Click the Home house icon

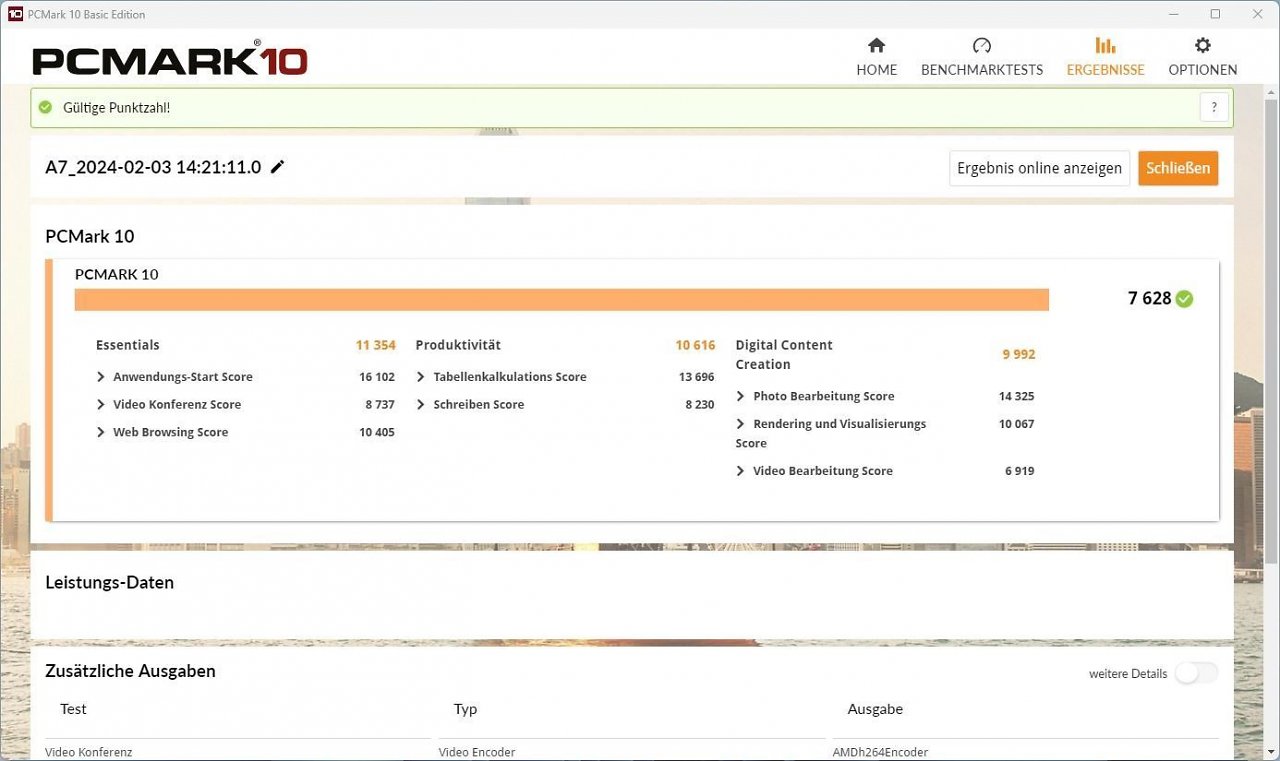(x=876, y=45)
